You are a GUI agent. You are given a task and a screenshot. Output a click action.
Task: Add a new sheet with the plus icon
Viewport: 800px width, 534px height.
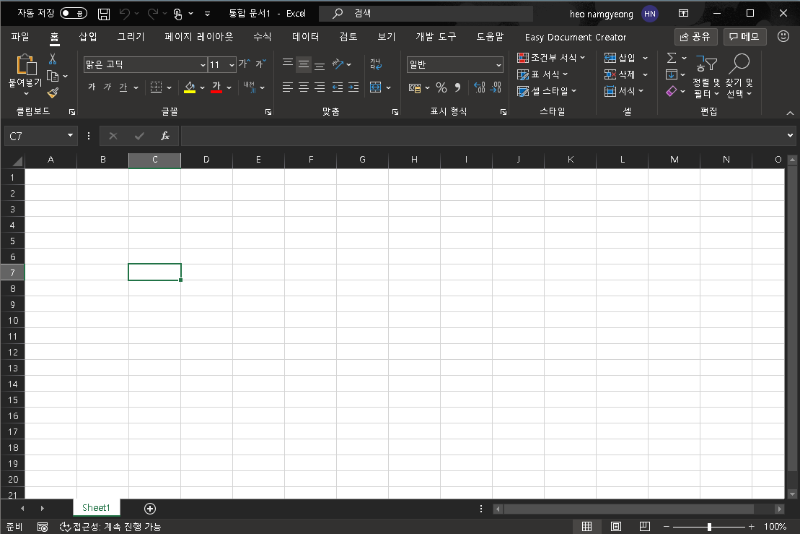coord(150,509)
